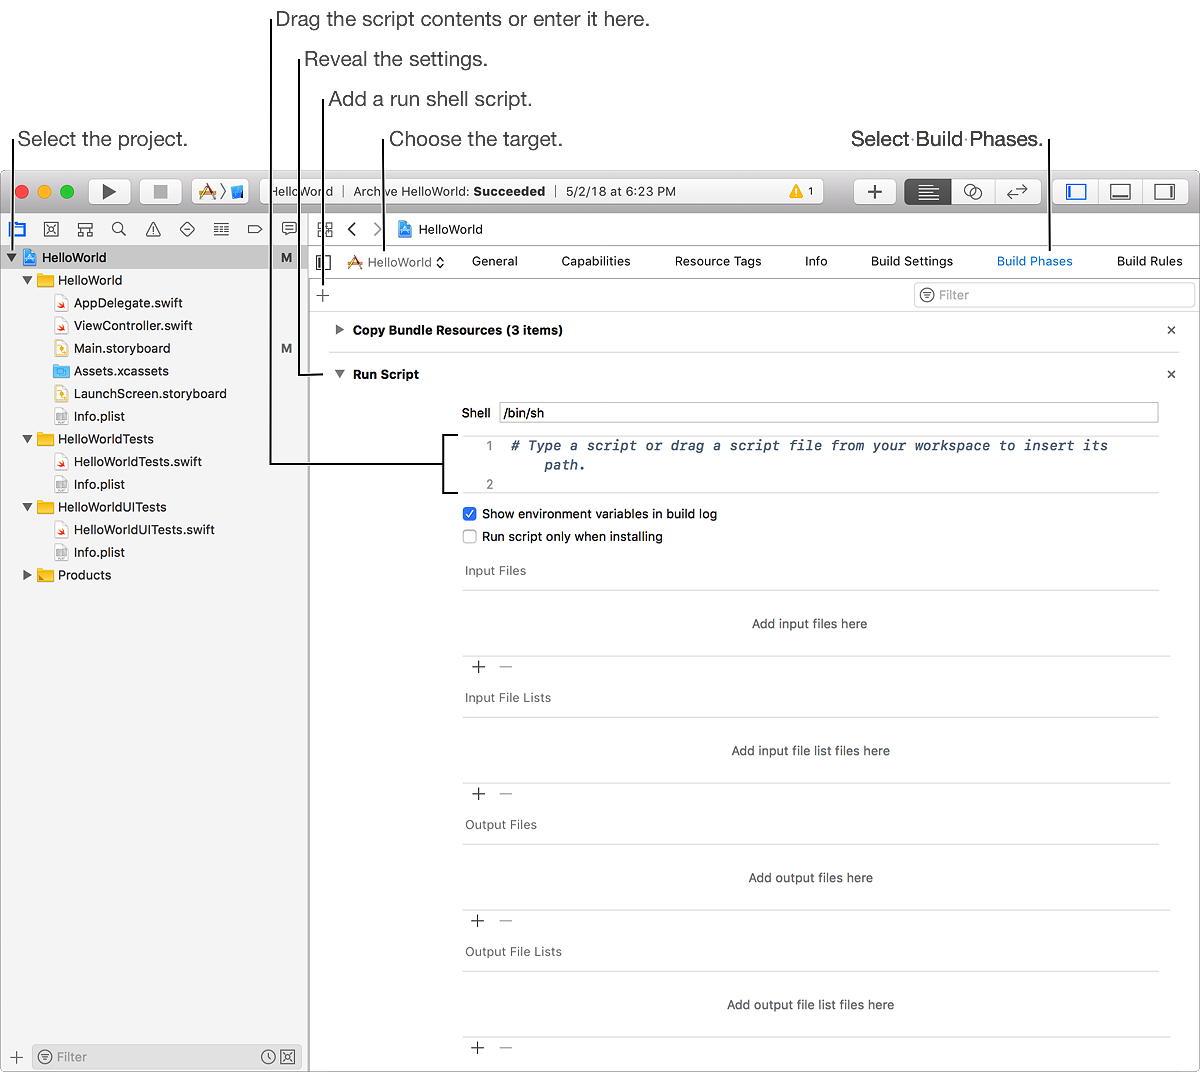Open the Symbol navigator
1200x1072 pixels.
(x=85, y=229)
